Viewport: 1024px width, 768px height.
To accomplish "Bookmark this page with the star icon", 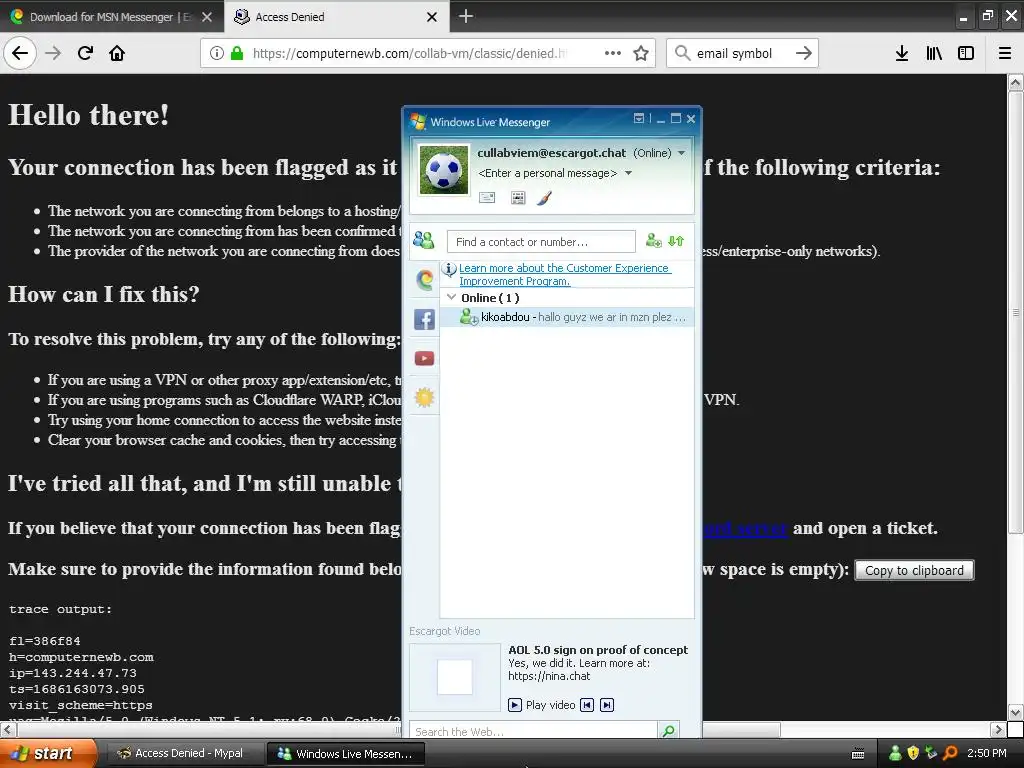I will click(641, 53).
